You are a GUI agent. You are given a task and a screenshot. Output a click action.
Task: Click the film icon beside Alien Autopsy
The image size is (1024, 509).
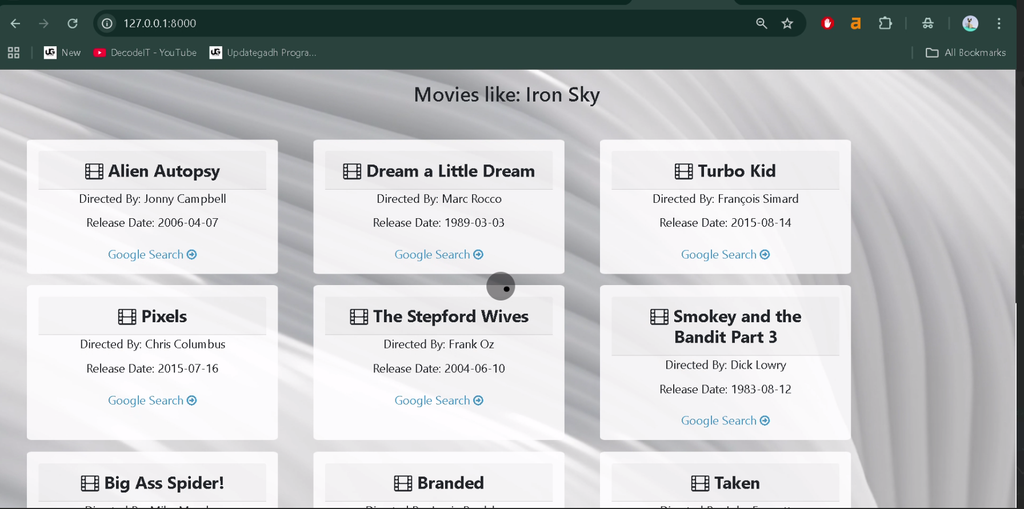pos(94,172)
